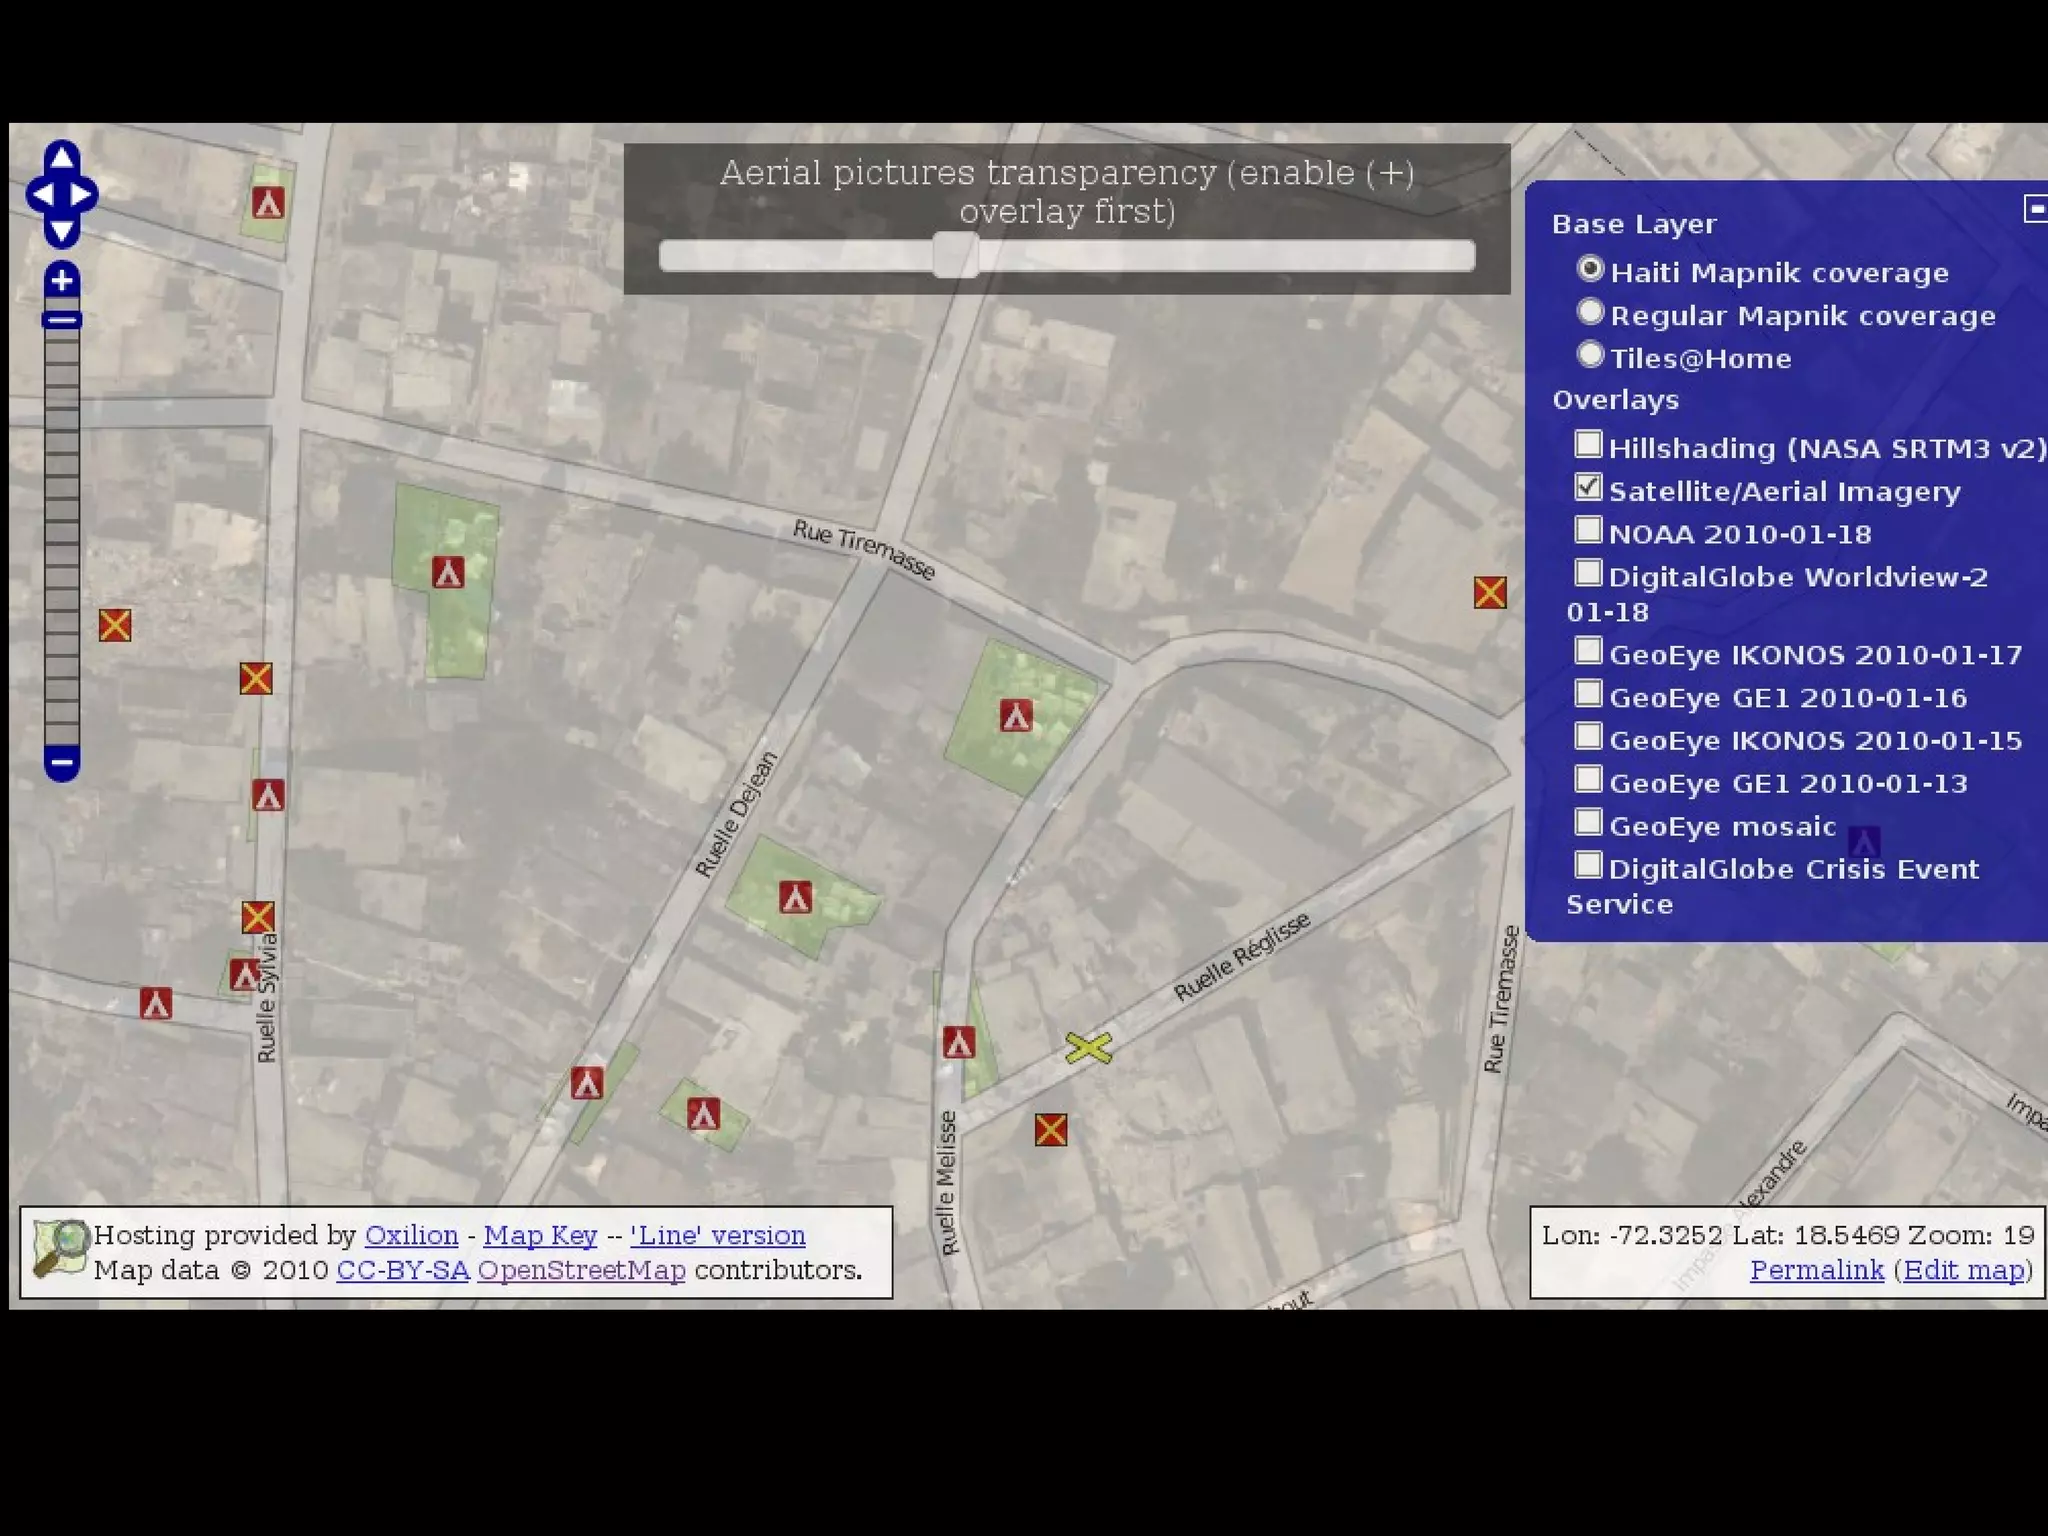Image resolution: width=2048 pixels, height=1536 pixels.
Task: Select Tiles@Home base layer
Action: point(1590,355)
